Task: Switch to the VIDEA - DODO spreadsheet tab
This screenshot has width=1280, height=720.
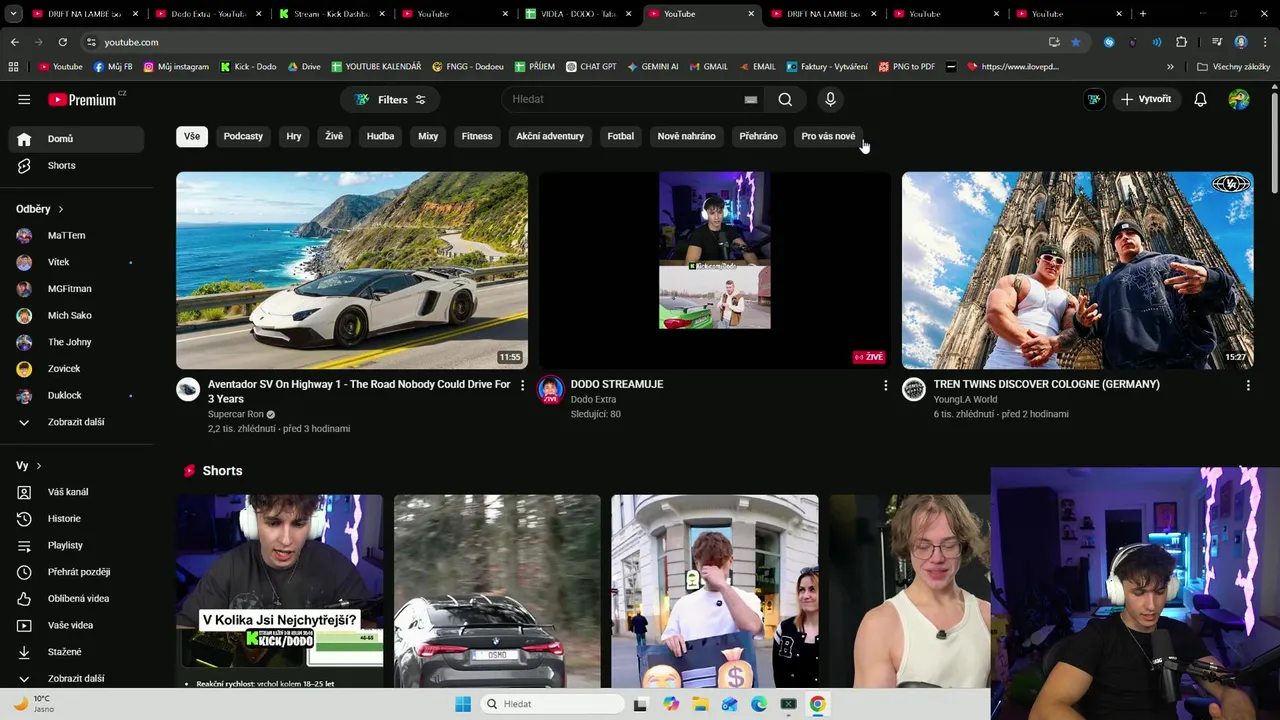Action: point(579,14)
